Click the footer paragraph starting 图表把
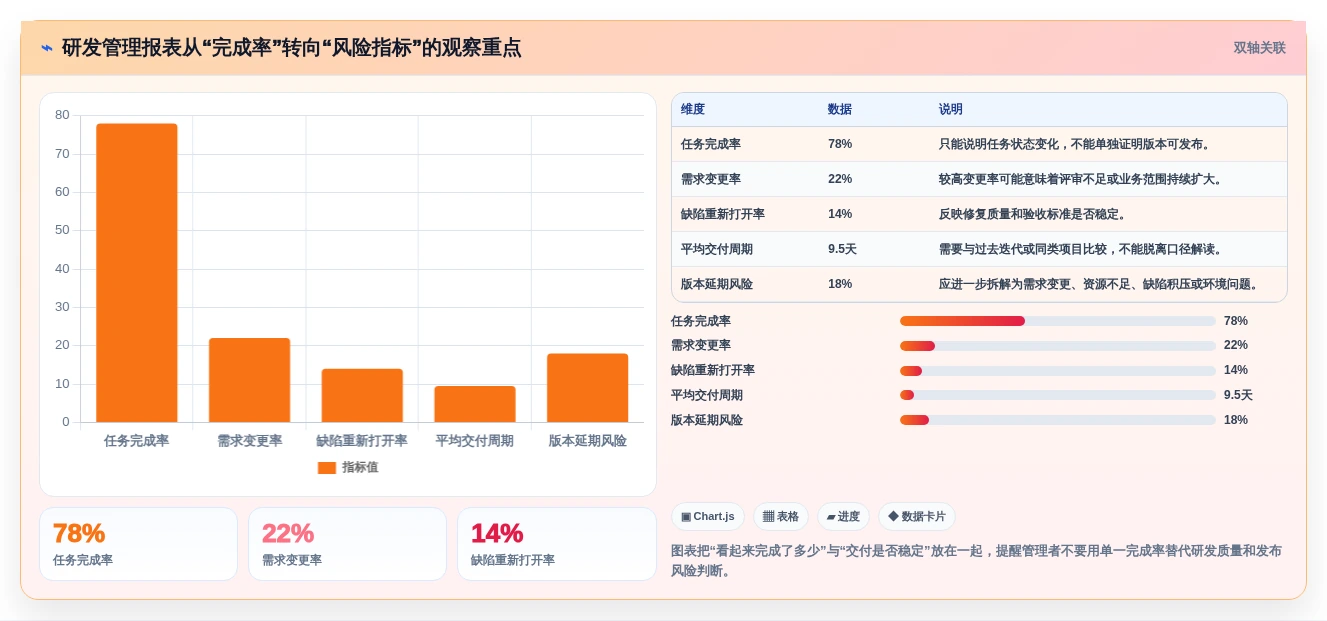Screen dimensions: 1327x621 [x=976, y=561]
